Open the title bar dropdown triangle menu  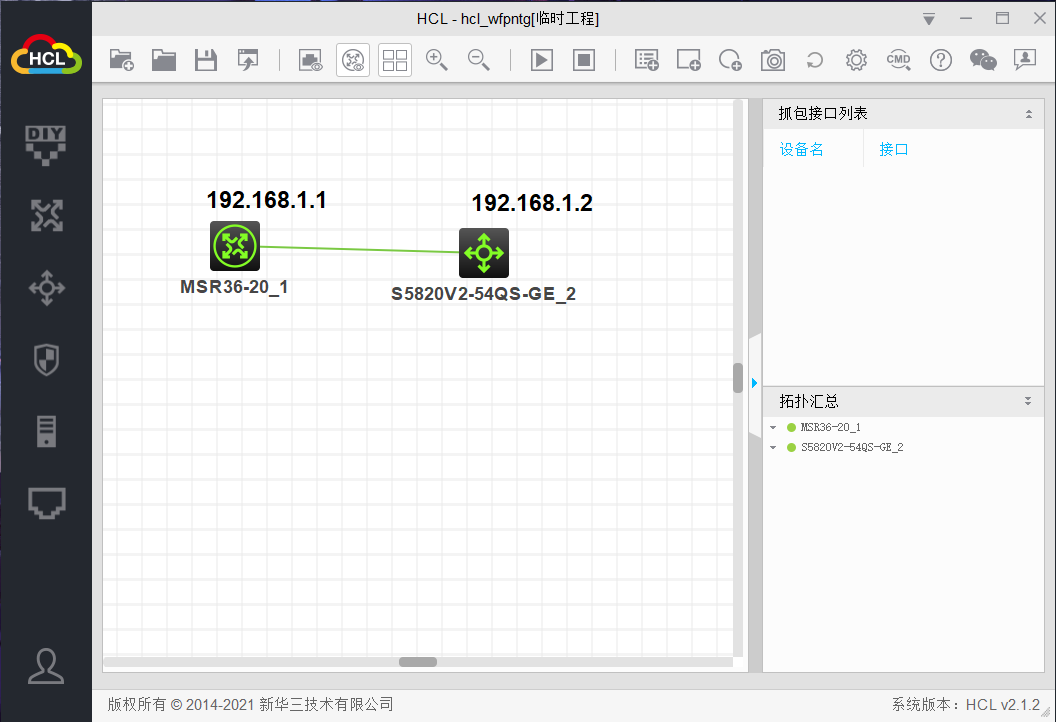(929, 19)
